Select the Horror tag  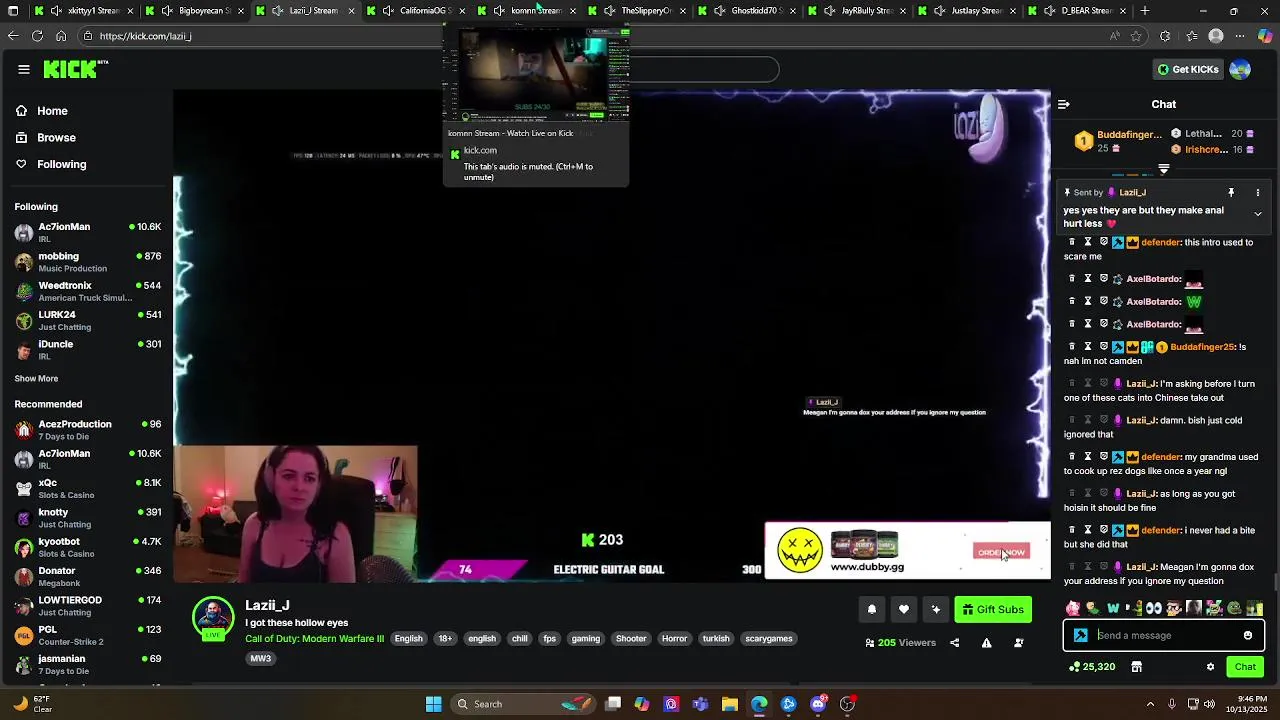click(x=675, y=639)
